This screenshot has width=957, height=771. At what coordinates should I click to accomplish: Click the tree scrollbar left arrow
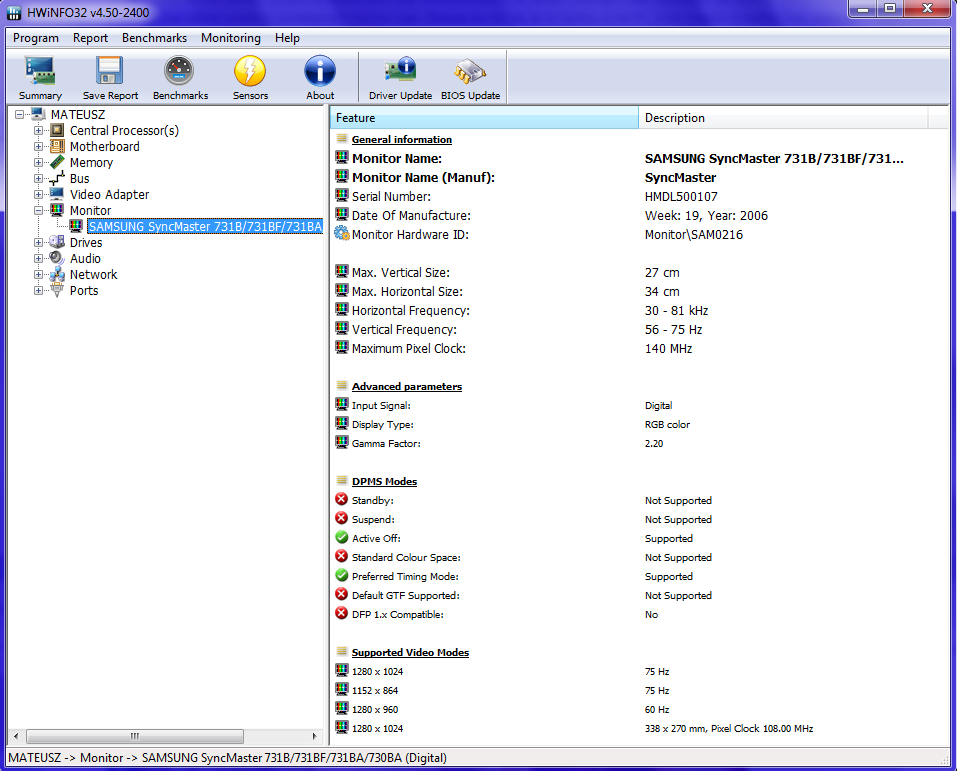tap(16, 736)
